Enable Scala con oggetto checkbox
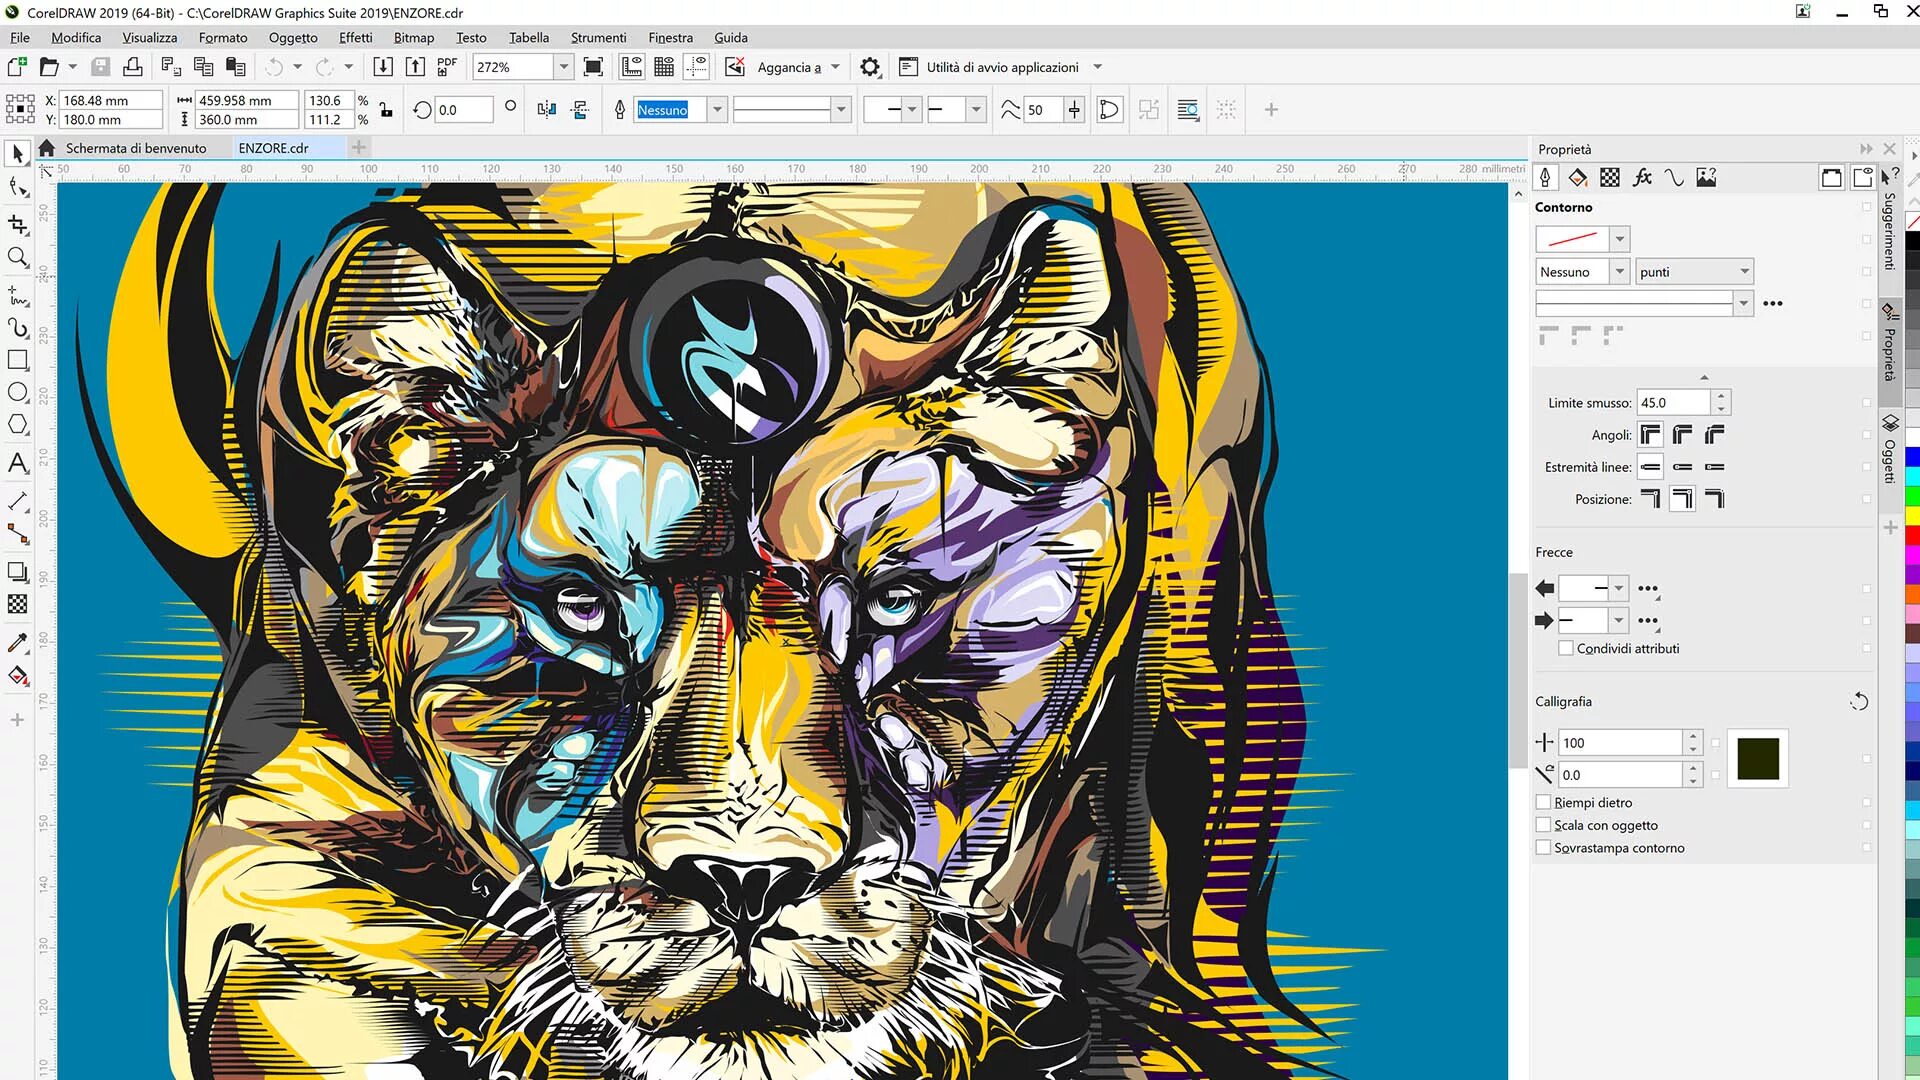Screen dimensions: 1920x1080 1543,825
